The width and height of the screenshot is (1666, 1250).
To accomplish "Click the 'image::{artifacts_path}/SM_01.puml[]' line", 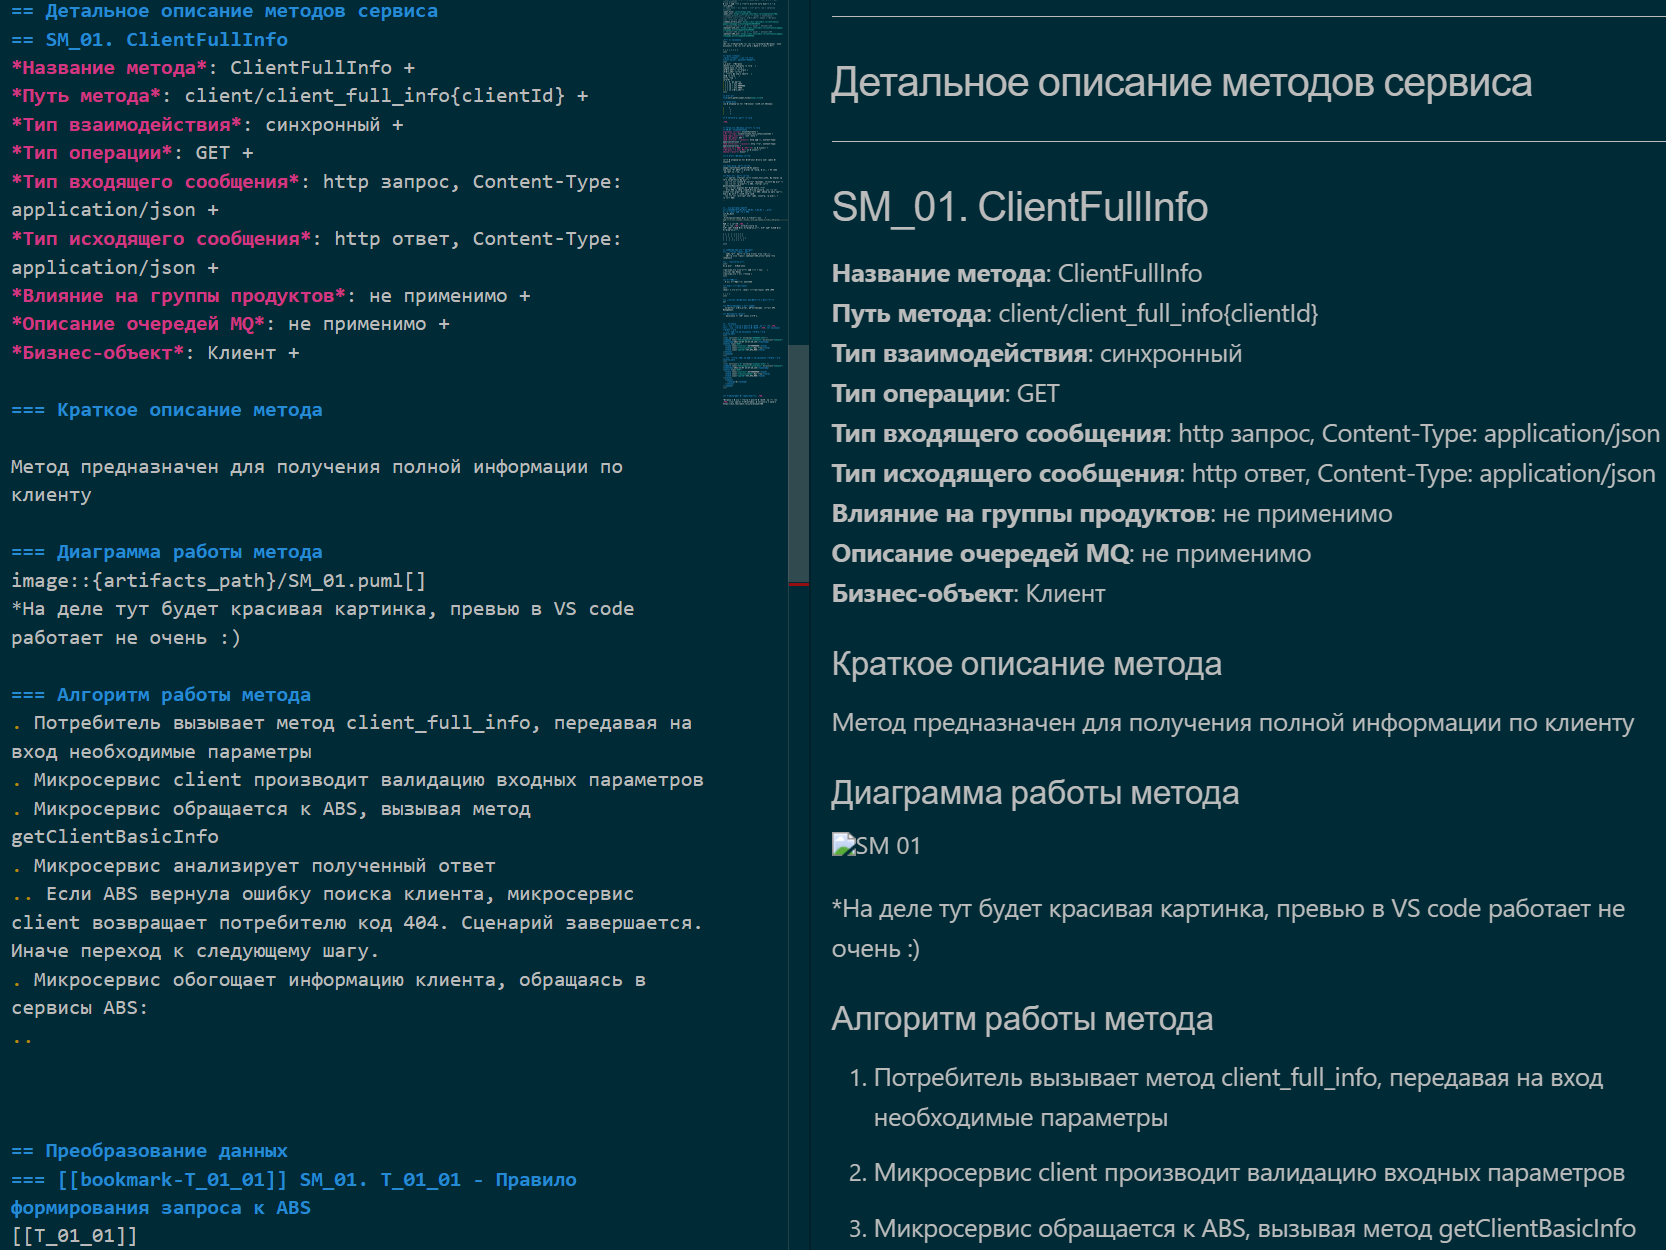I will [x=219, y=581].
